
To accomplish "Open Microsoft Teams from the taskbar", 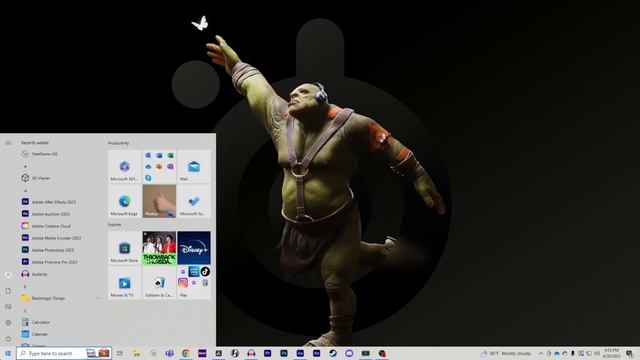I will coord(169,353).
